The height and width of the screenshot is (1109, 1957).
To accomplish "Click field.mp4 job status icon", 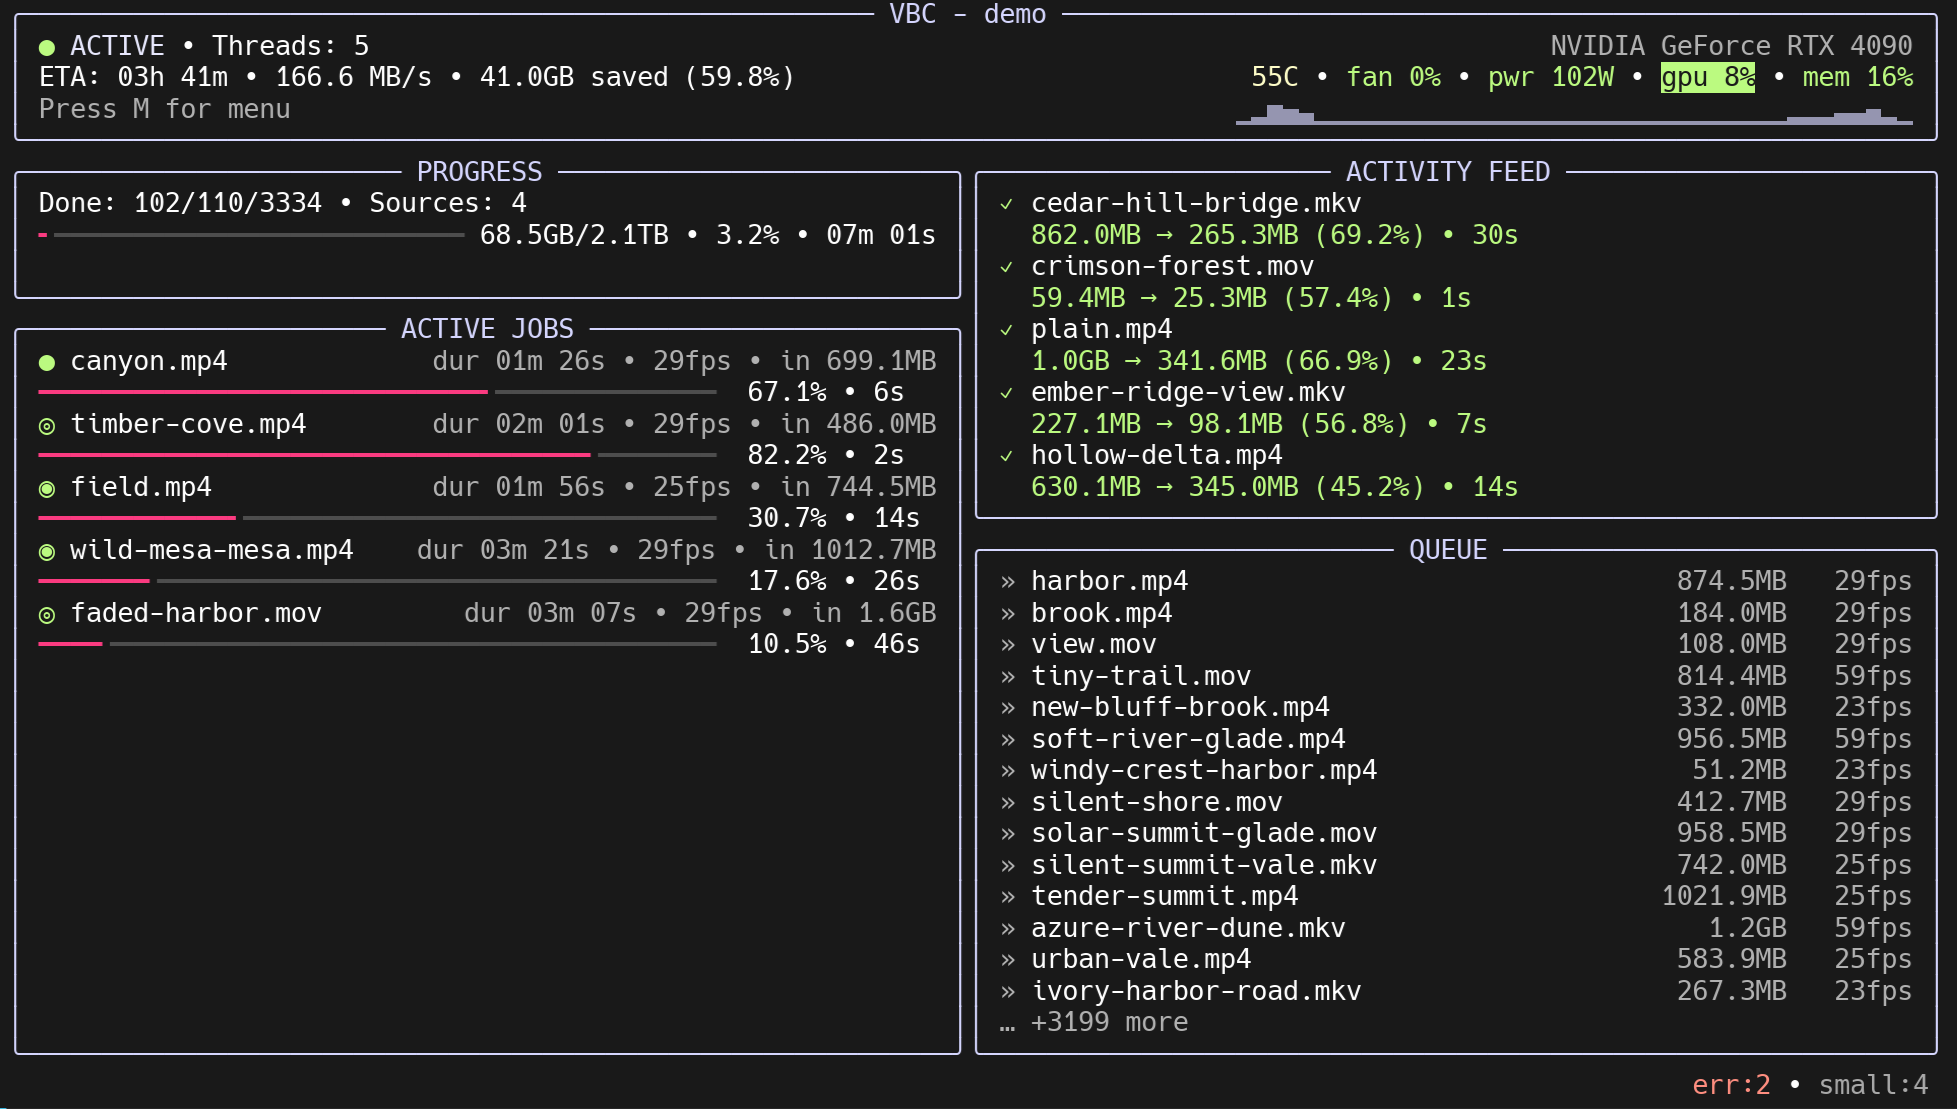I will pyautogui.click(x=46, y=489).
